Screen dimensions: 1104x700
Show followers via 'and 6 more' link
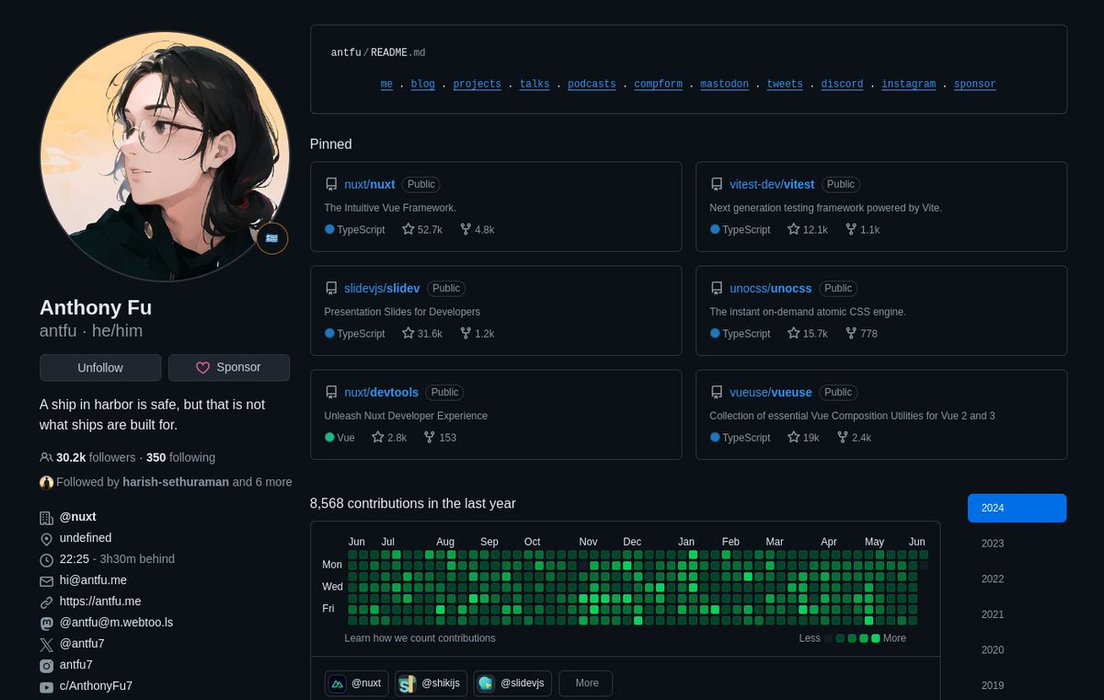pos(262,482)
